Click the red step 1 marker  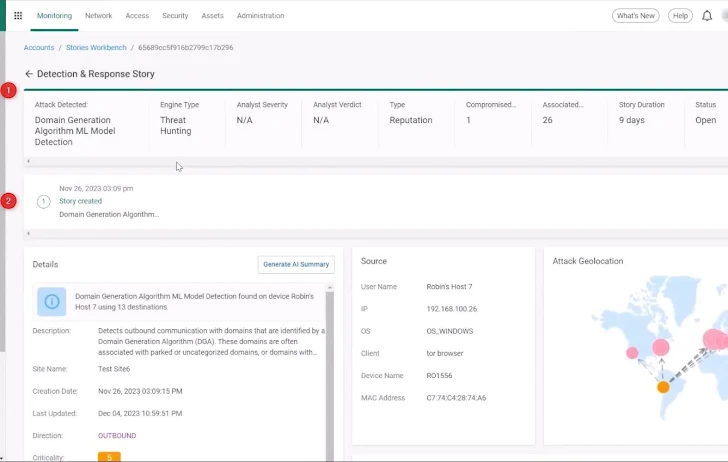(9, 91)
